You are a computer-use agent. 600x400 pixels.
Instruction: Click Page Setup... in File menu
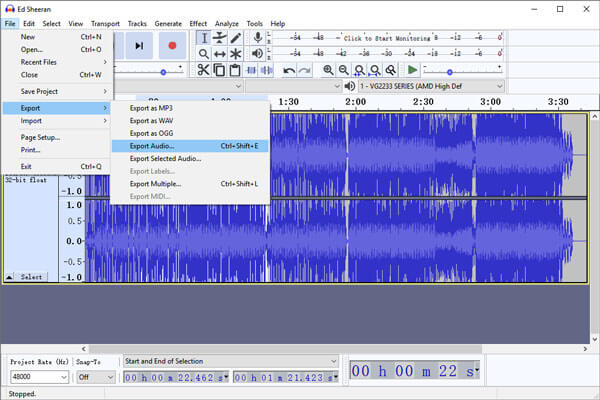pyautogui.click(x=57, y=137)
